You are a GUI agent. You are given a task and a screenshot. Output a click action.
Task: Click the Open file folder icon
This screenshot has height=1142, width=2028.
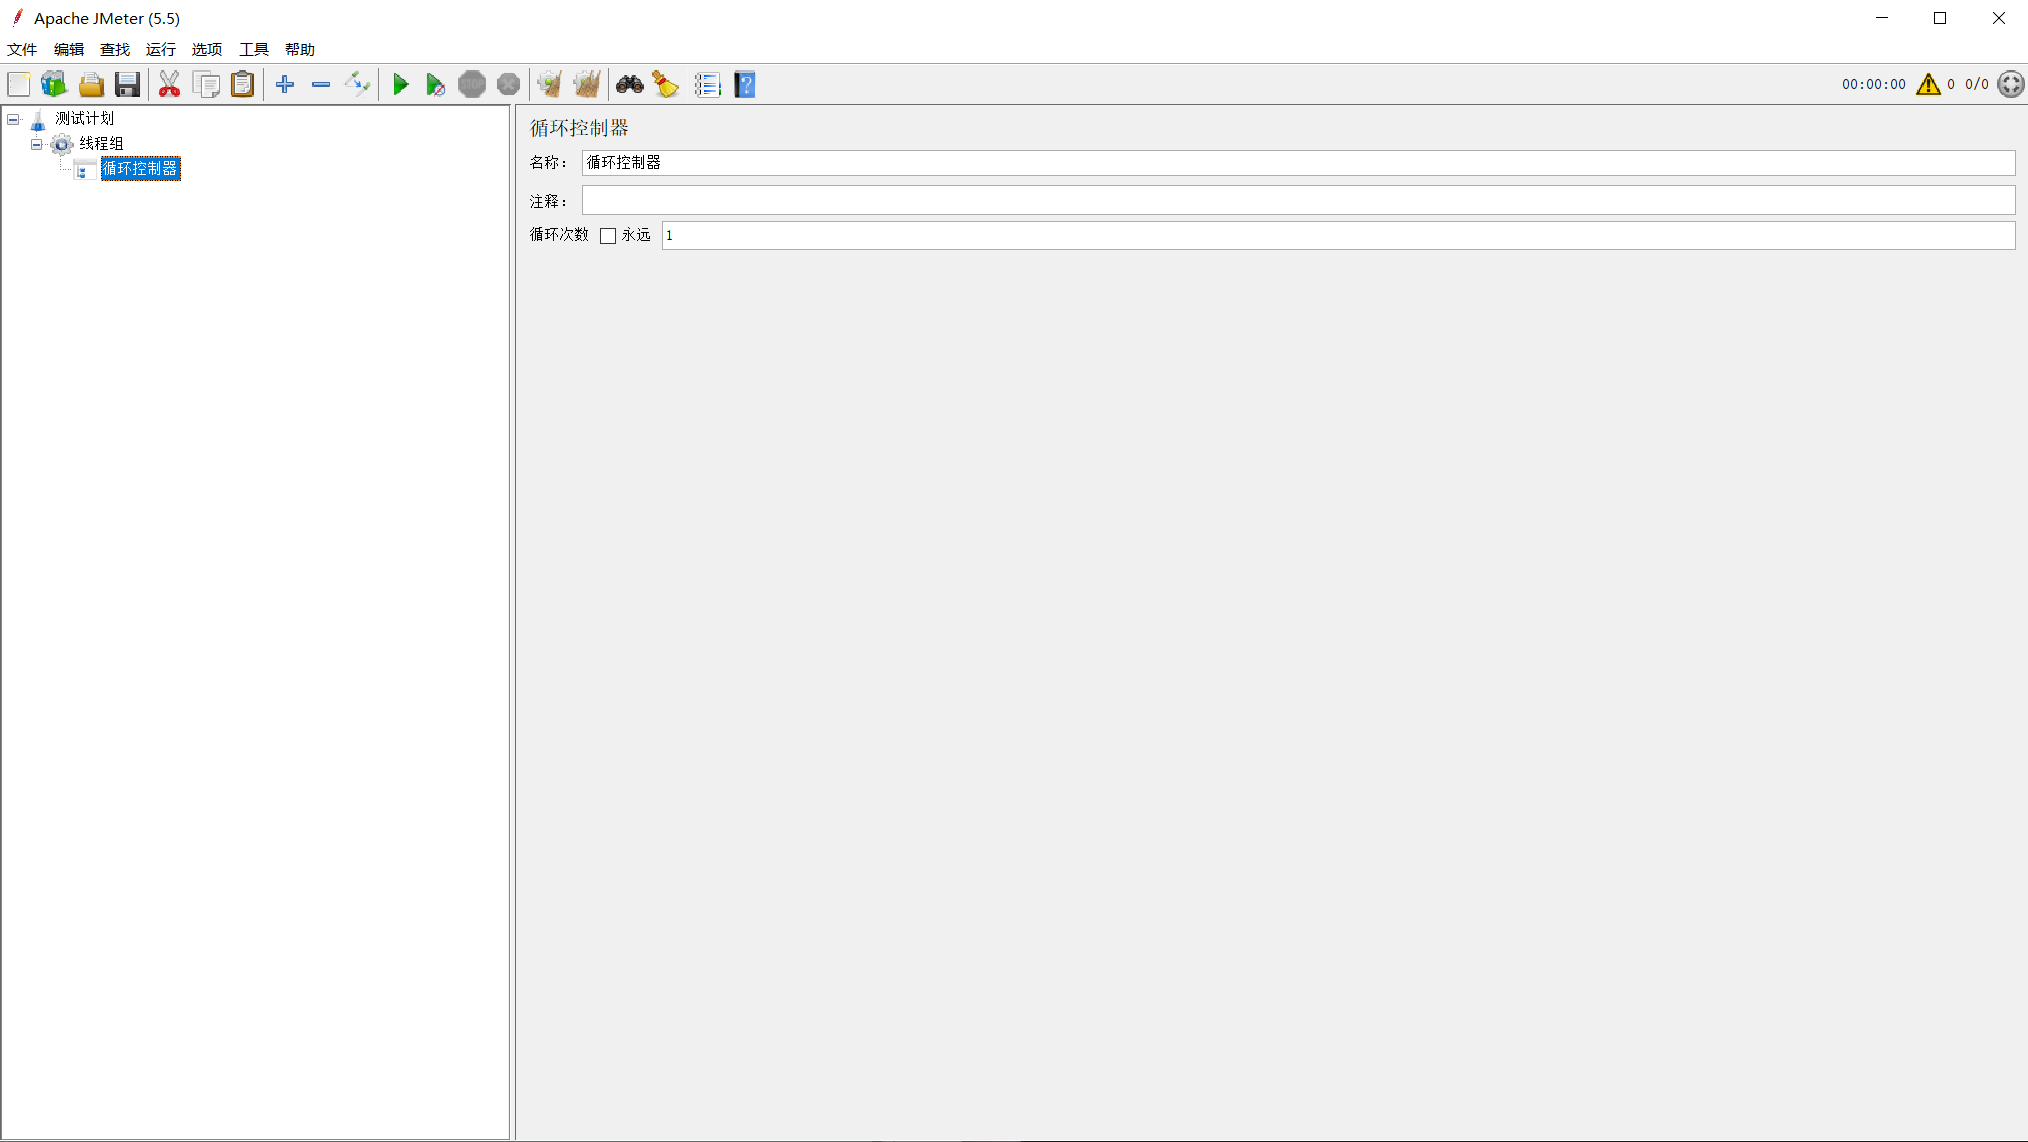coord(91,85)
